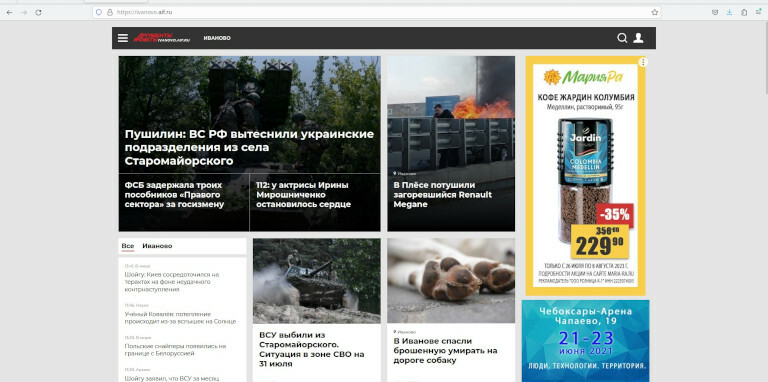
Task: Open the ad options three-dot menu
Action: pyautogui.click(x=643, y=62)
